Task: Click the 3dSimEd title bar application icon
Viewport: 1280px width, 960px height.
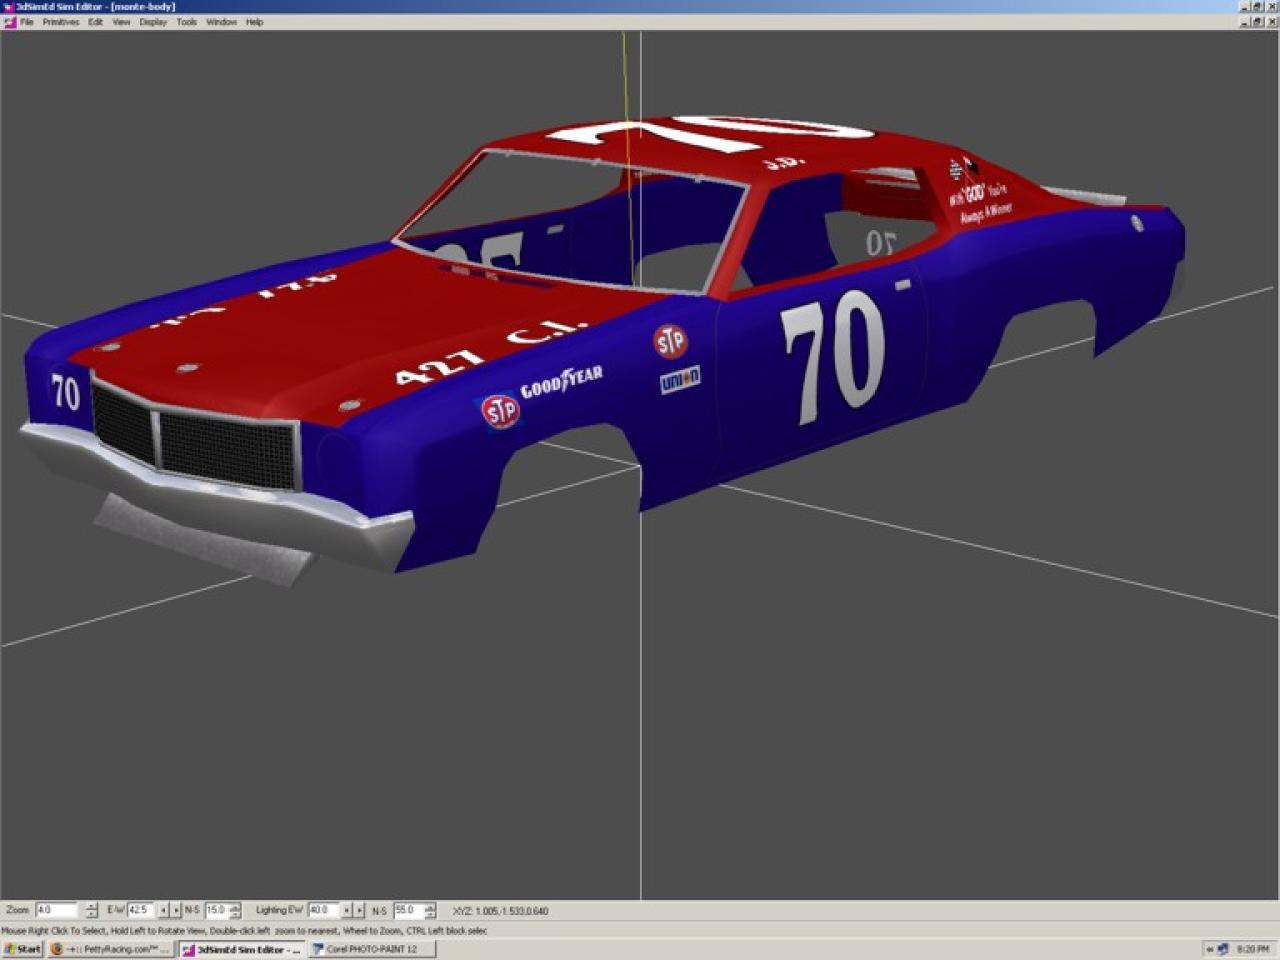Action: point(8,6)
